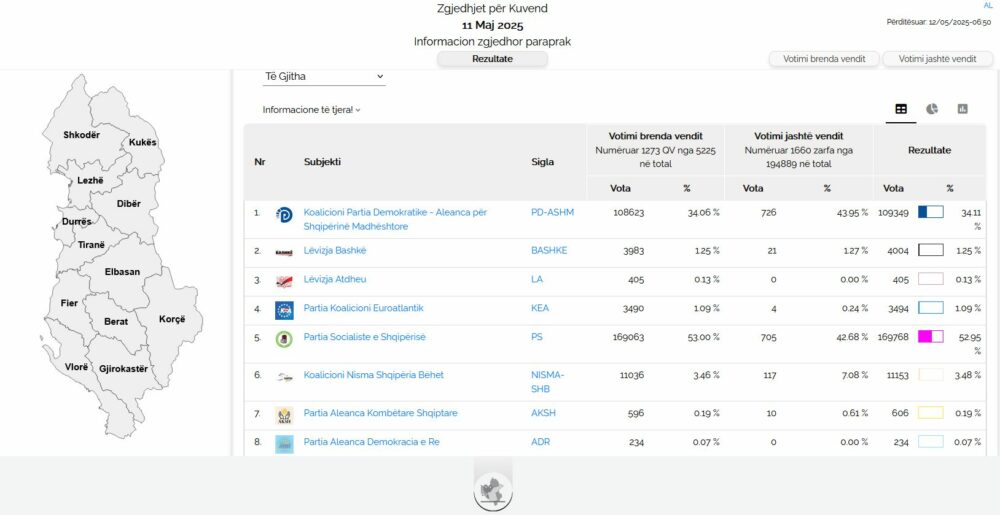Click the Partia Socialiste party logo

click(x=284, y=339)
